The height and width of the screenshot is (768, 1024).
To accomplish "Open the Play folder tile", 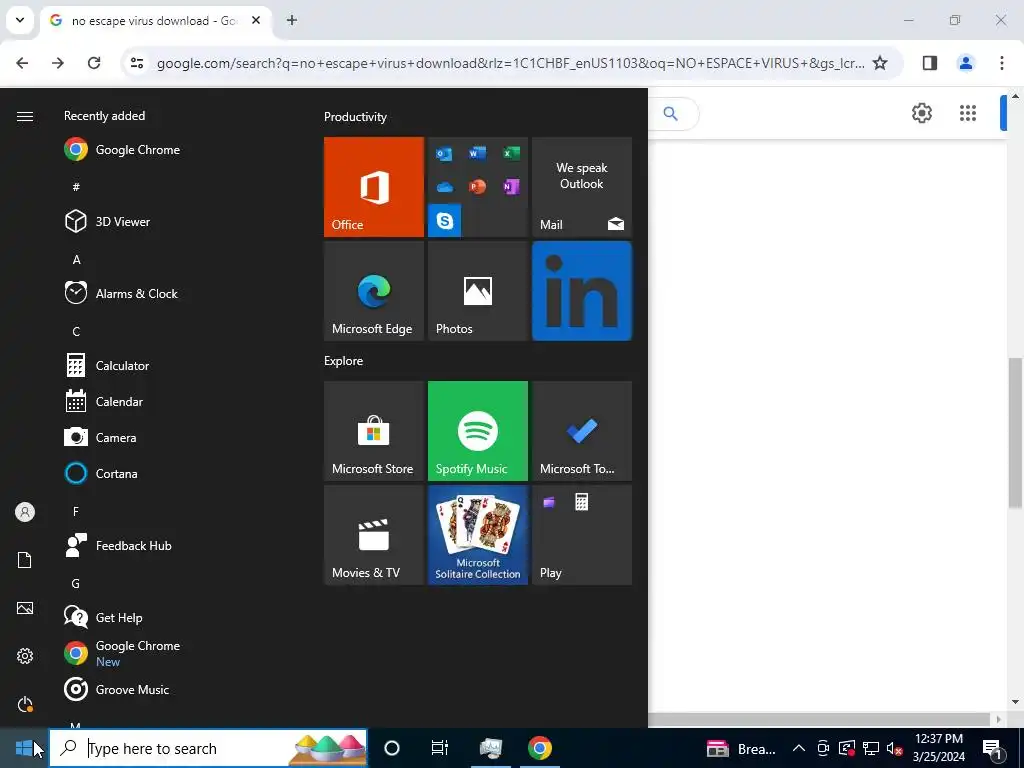I will (x=582, y=535).
